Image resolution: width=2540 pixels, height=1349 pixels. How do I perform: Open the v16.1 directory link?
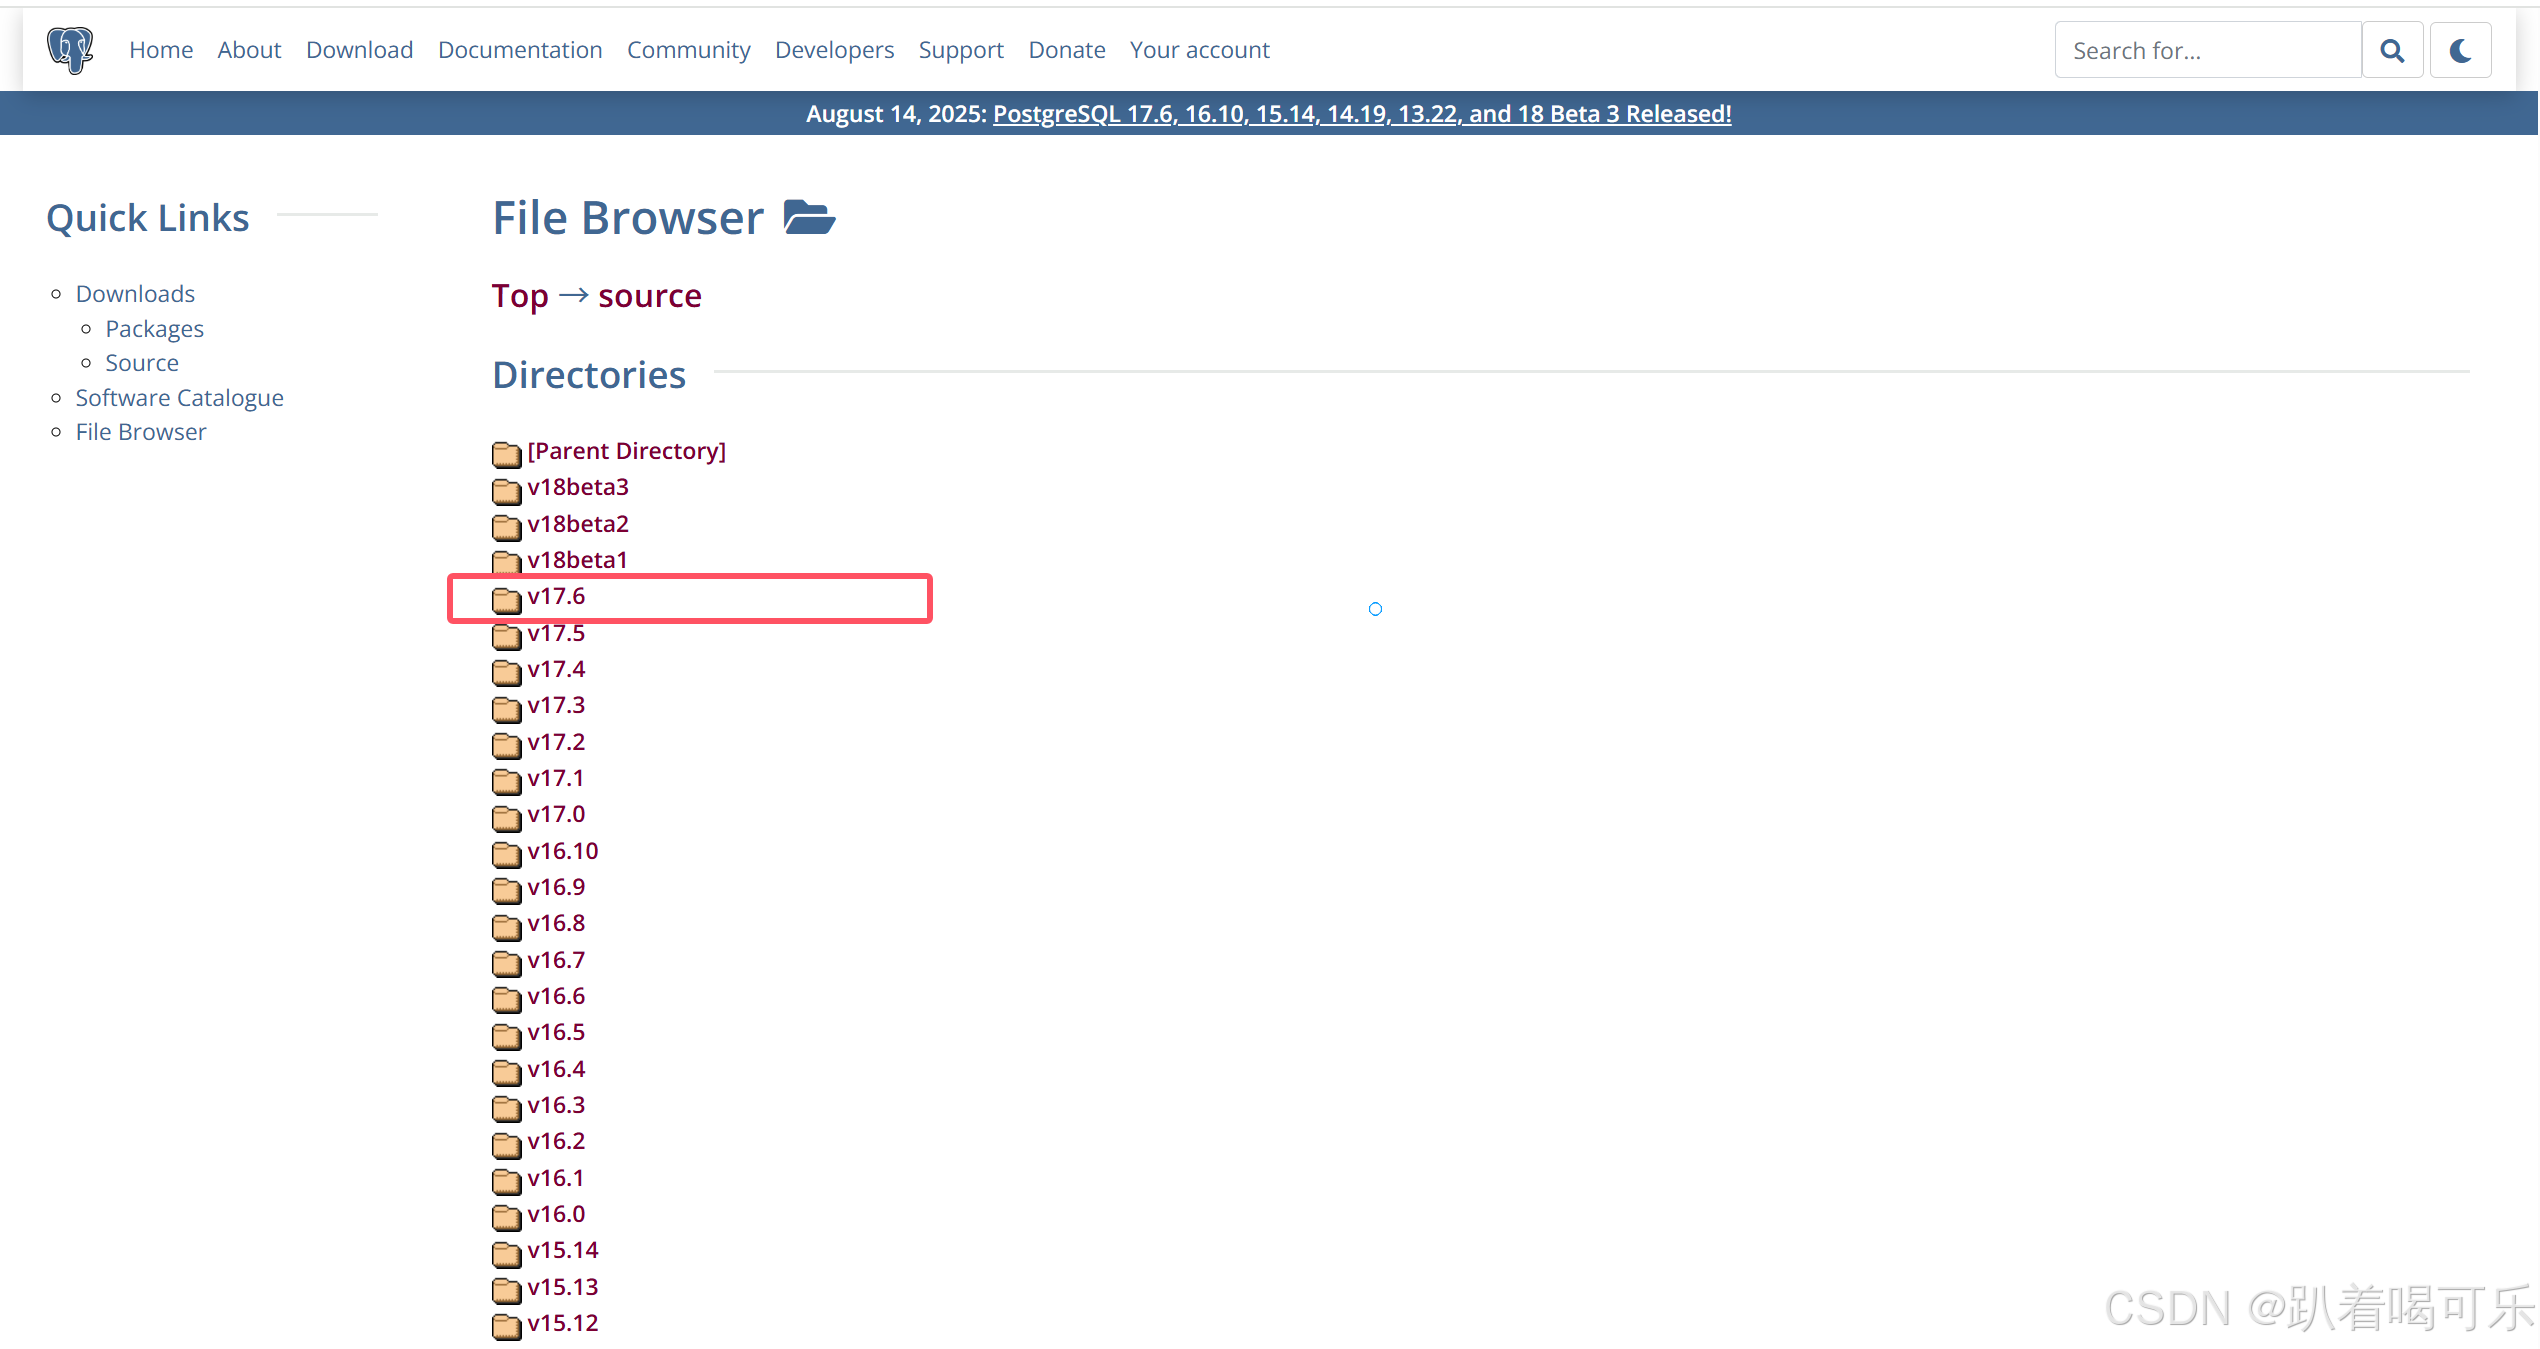pyautogui.click(x=556, y=1178)
